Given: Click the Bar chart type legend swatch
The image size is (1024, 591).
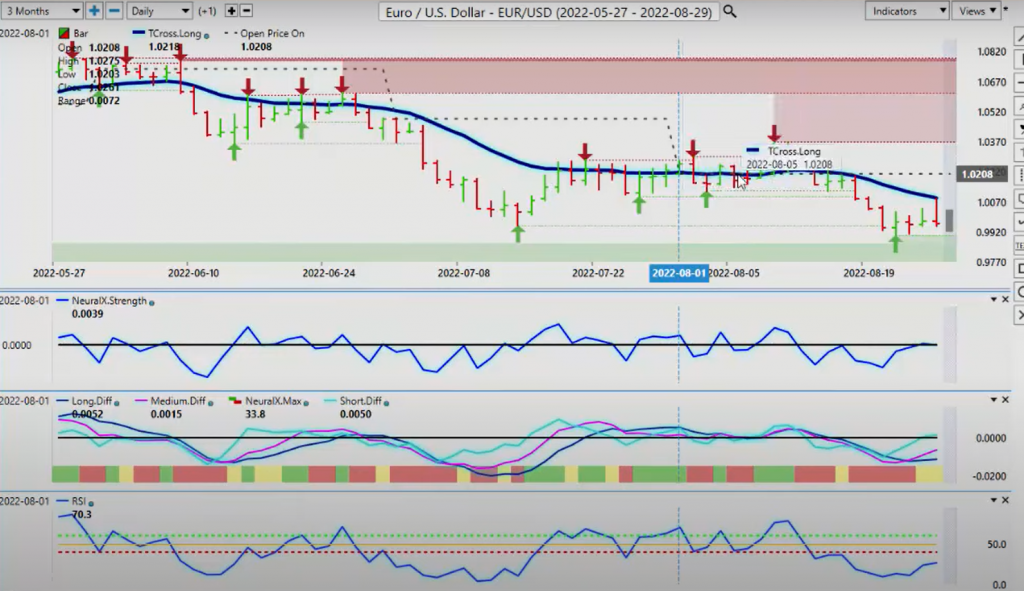Looking at the screenshot, I should pyautogui.click(x=64, y=33).
